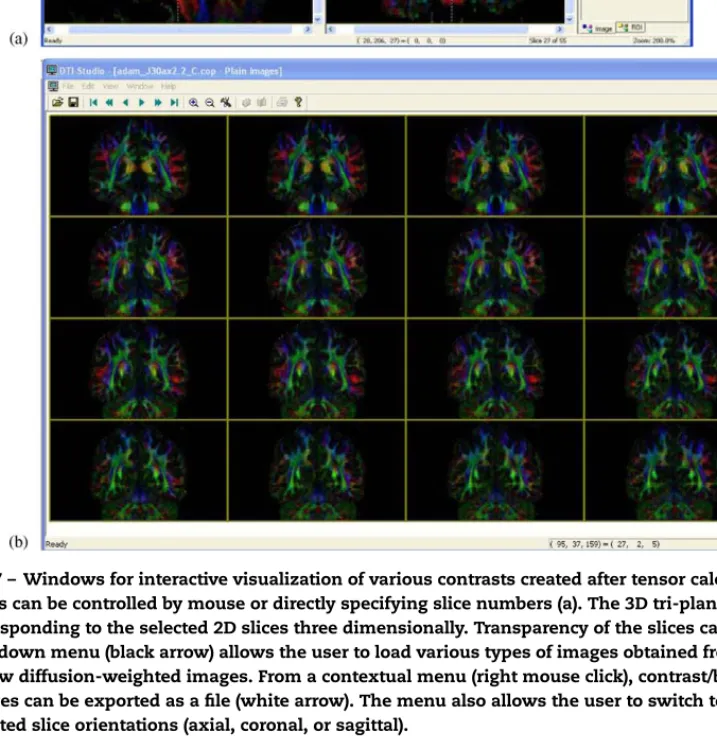Open the Edit menu
This screenshot has width=717, height=750.
[x=88, y=86]
